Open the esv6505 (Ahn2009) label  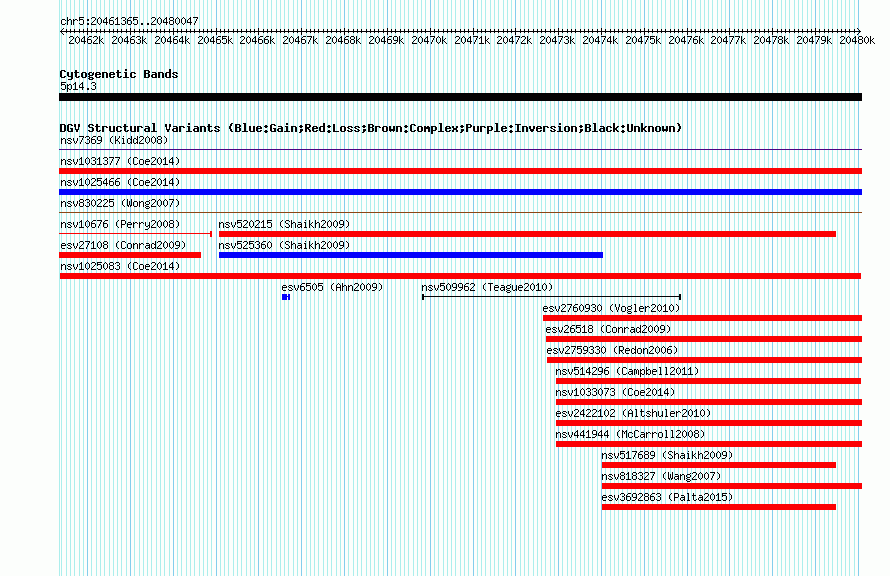332,287
